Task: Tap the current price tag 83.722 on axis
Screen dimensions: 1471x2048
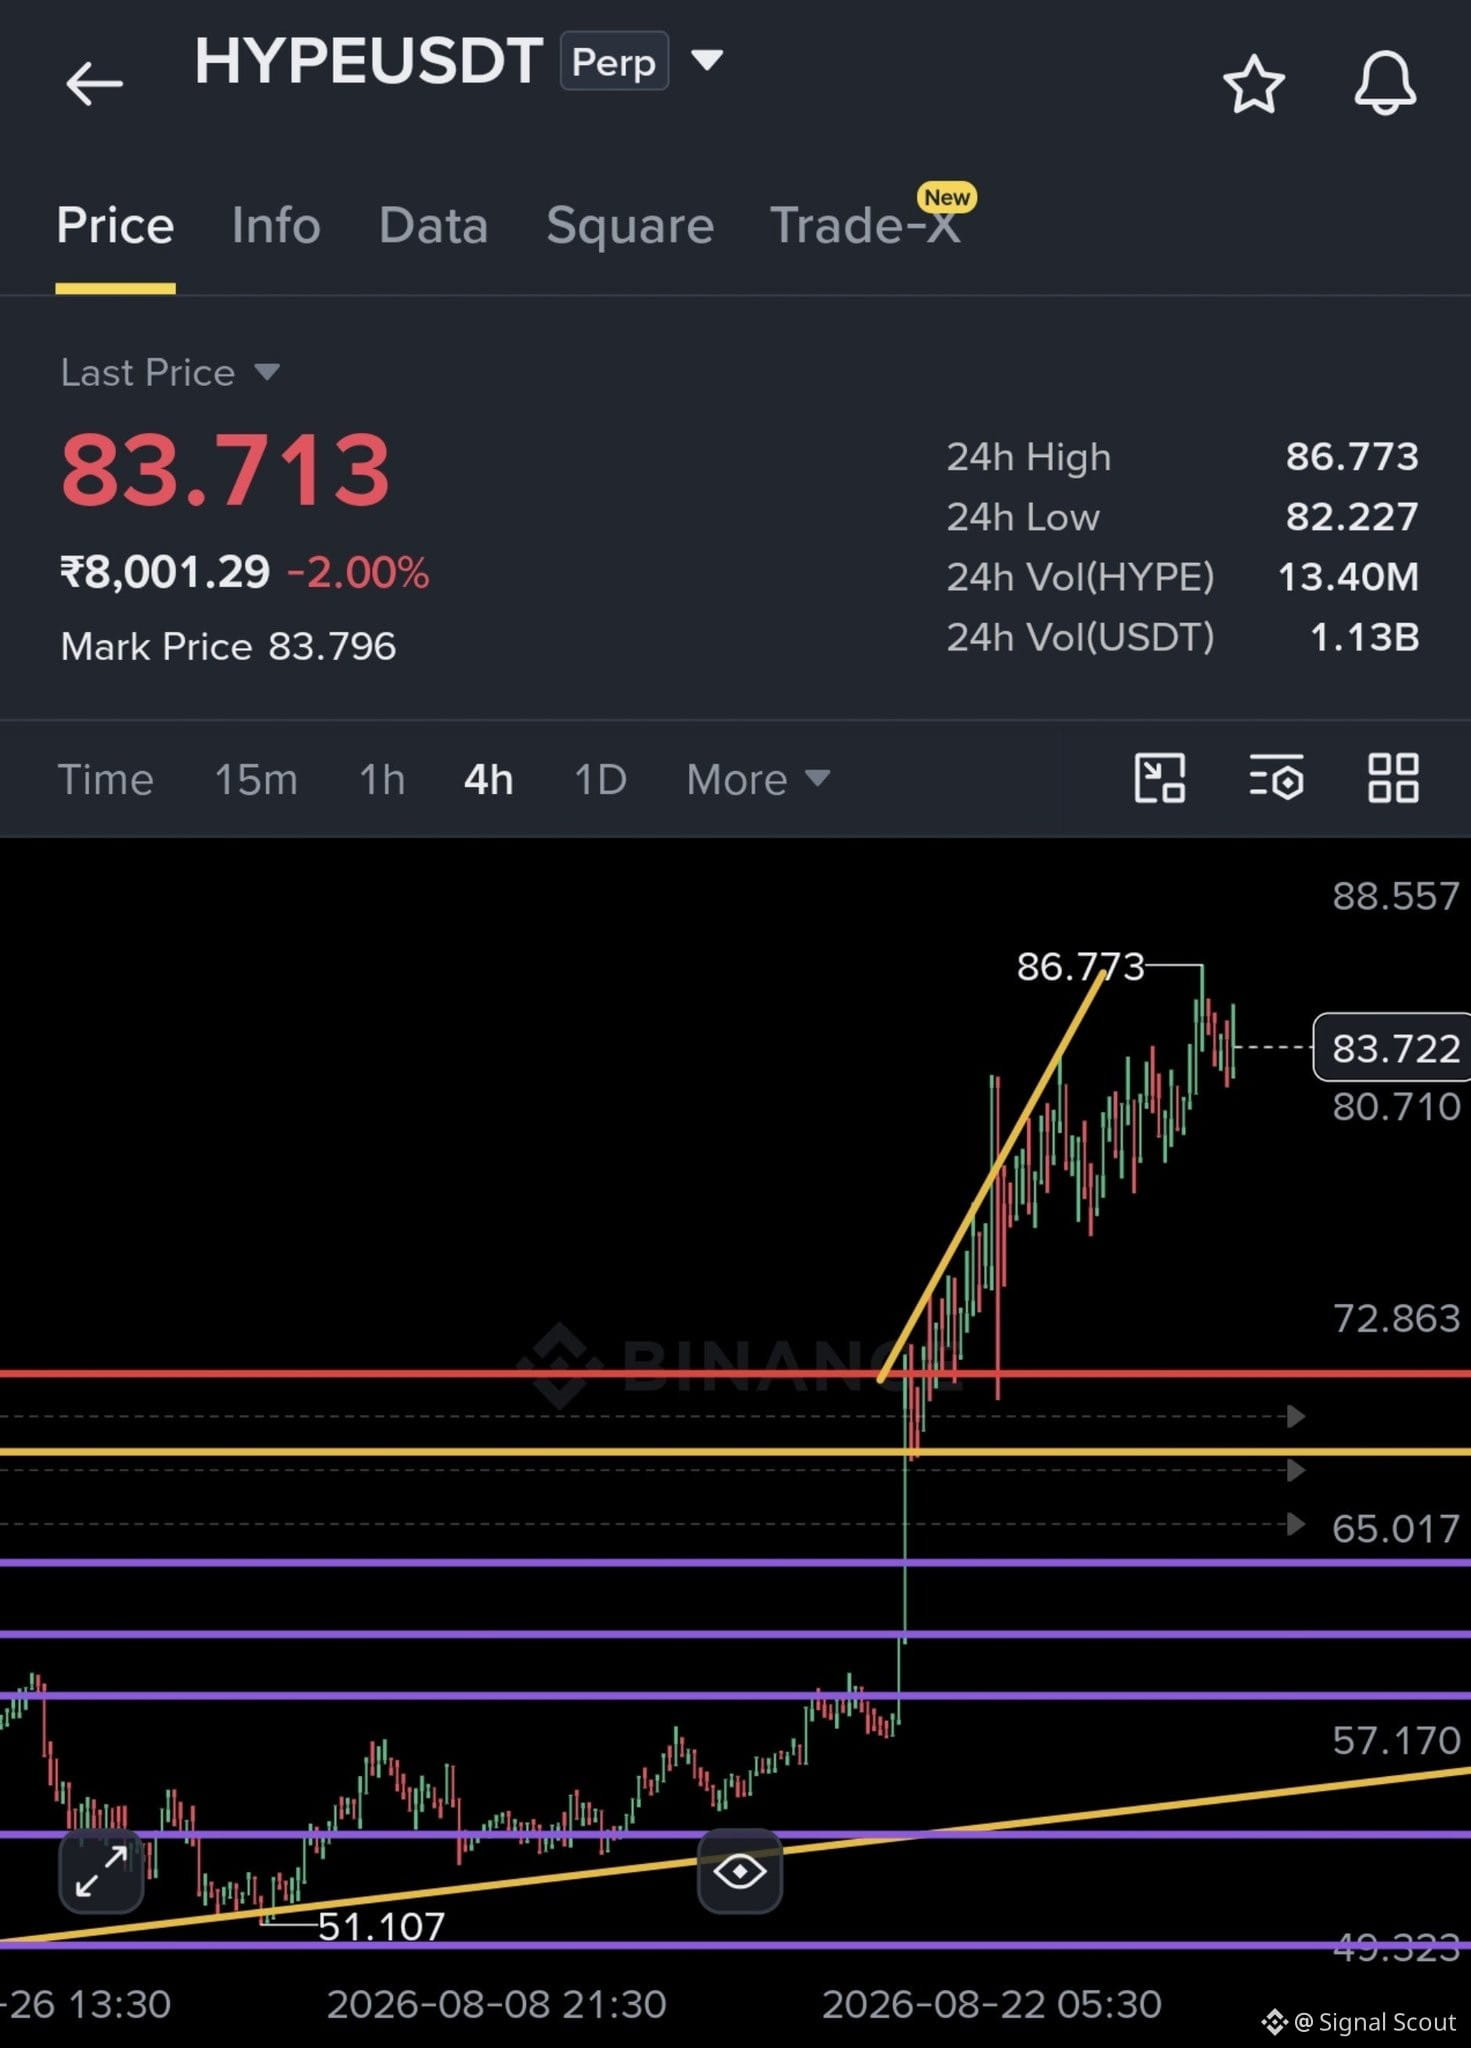Action: click(x=1392, y=1047)
